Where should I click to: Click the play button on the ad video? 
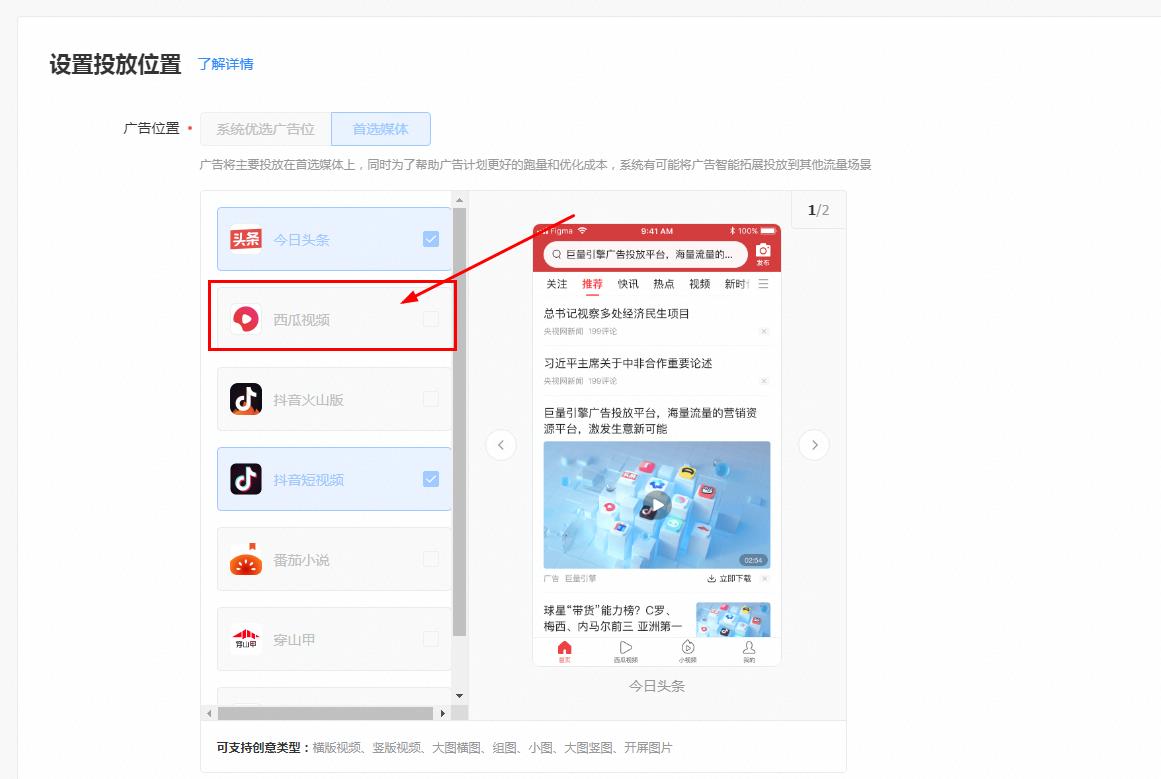(657, 505)
